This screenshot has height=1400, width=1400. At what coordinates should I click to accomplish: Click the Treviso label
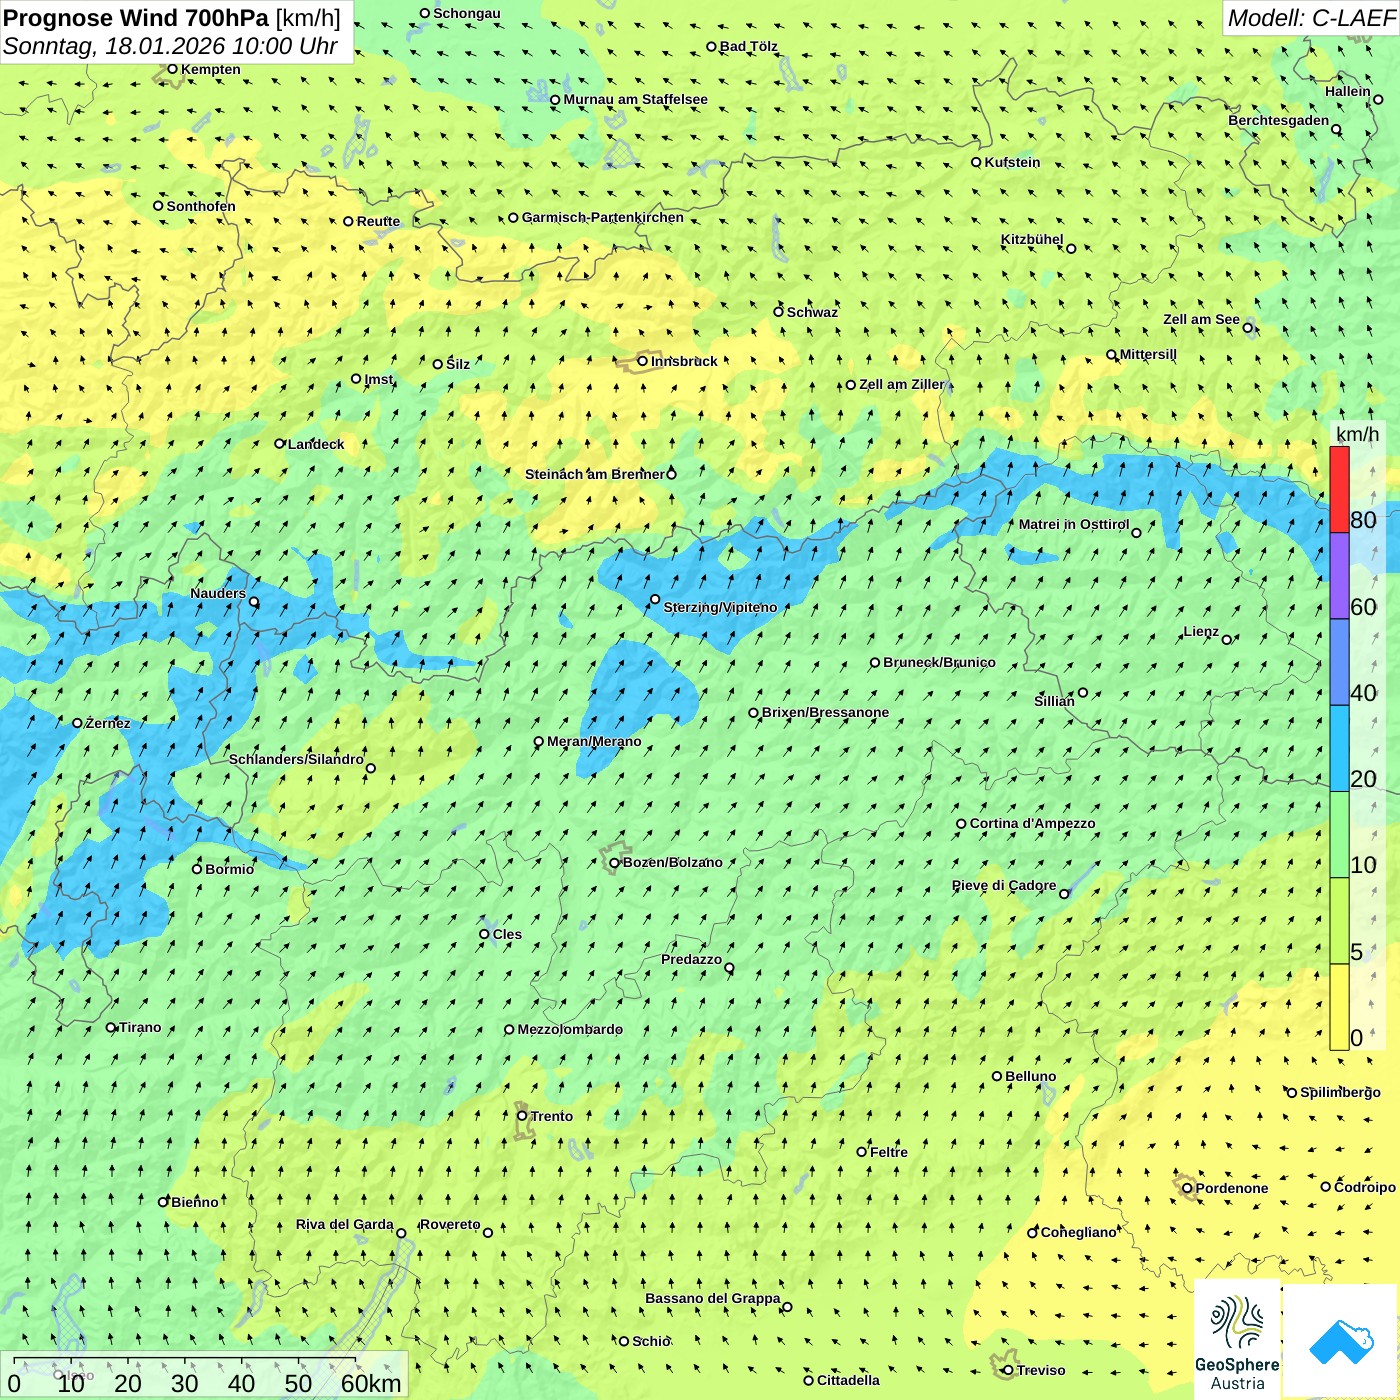click(x=1041, y=1370)
